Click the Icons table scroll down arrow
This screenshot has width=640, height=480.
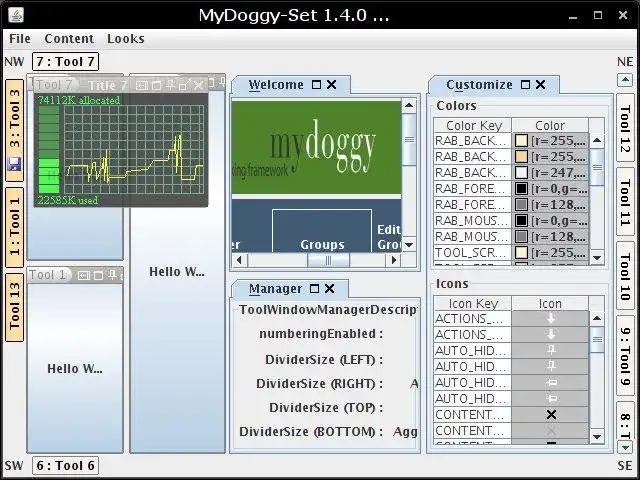(597, 437)
